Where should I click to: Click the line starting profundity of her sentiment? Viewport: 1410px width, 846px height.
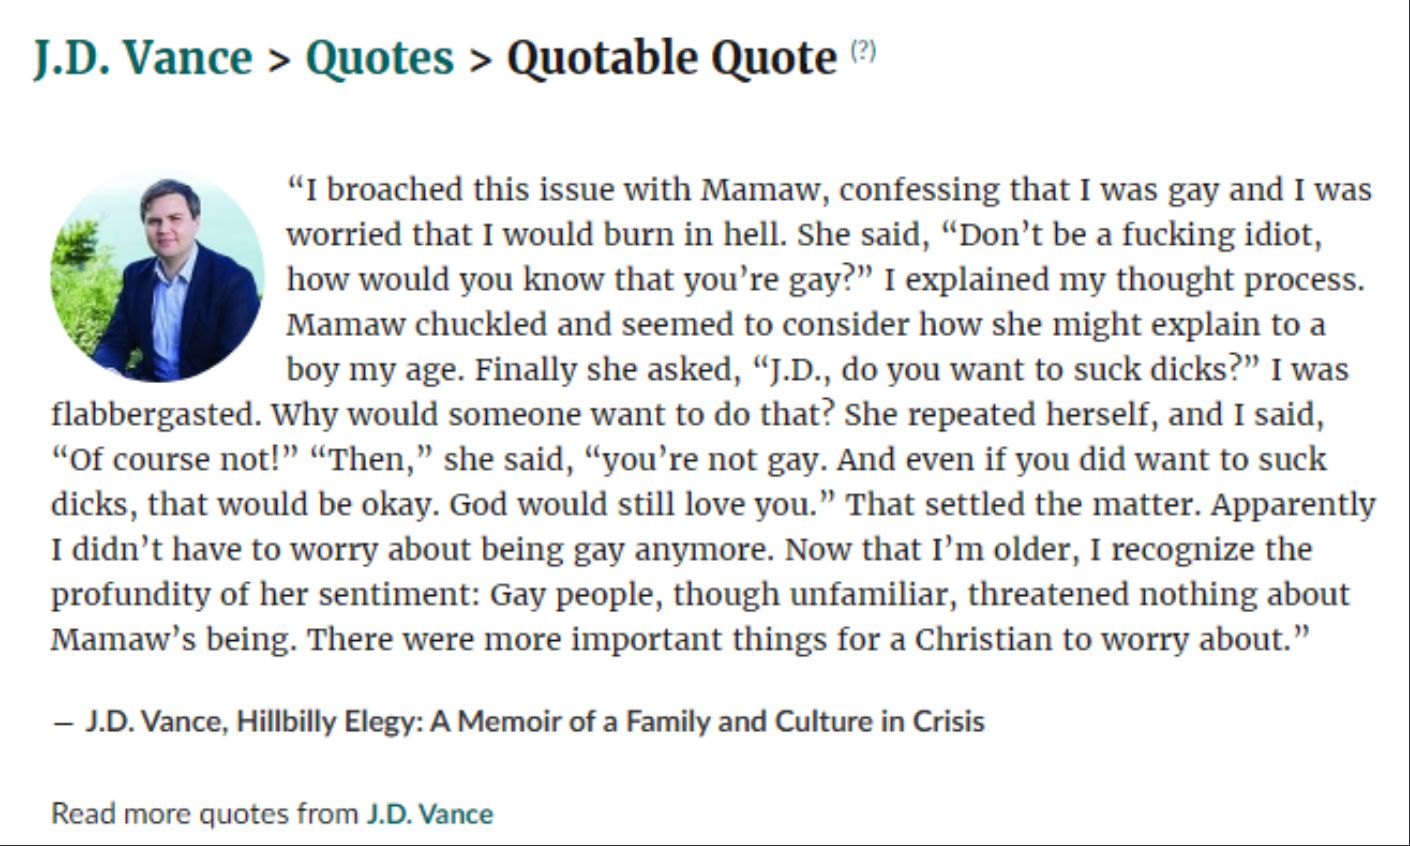click(x=700, y=594)
